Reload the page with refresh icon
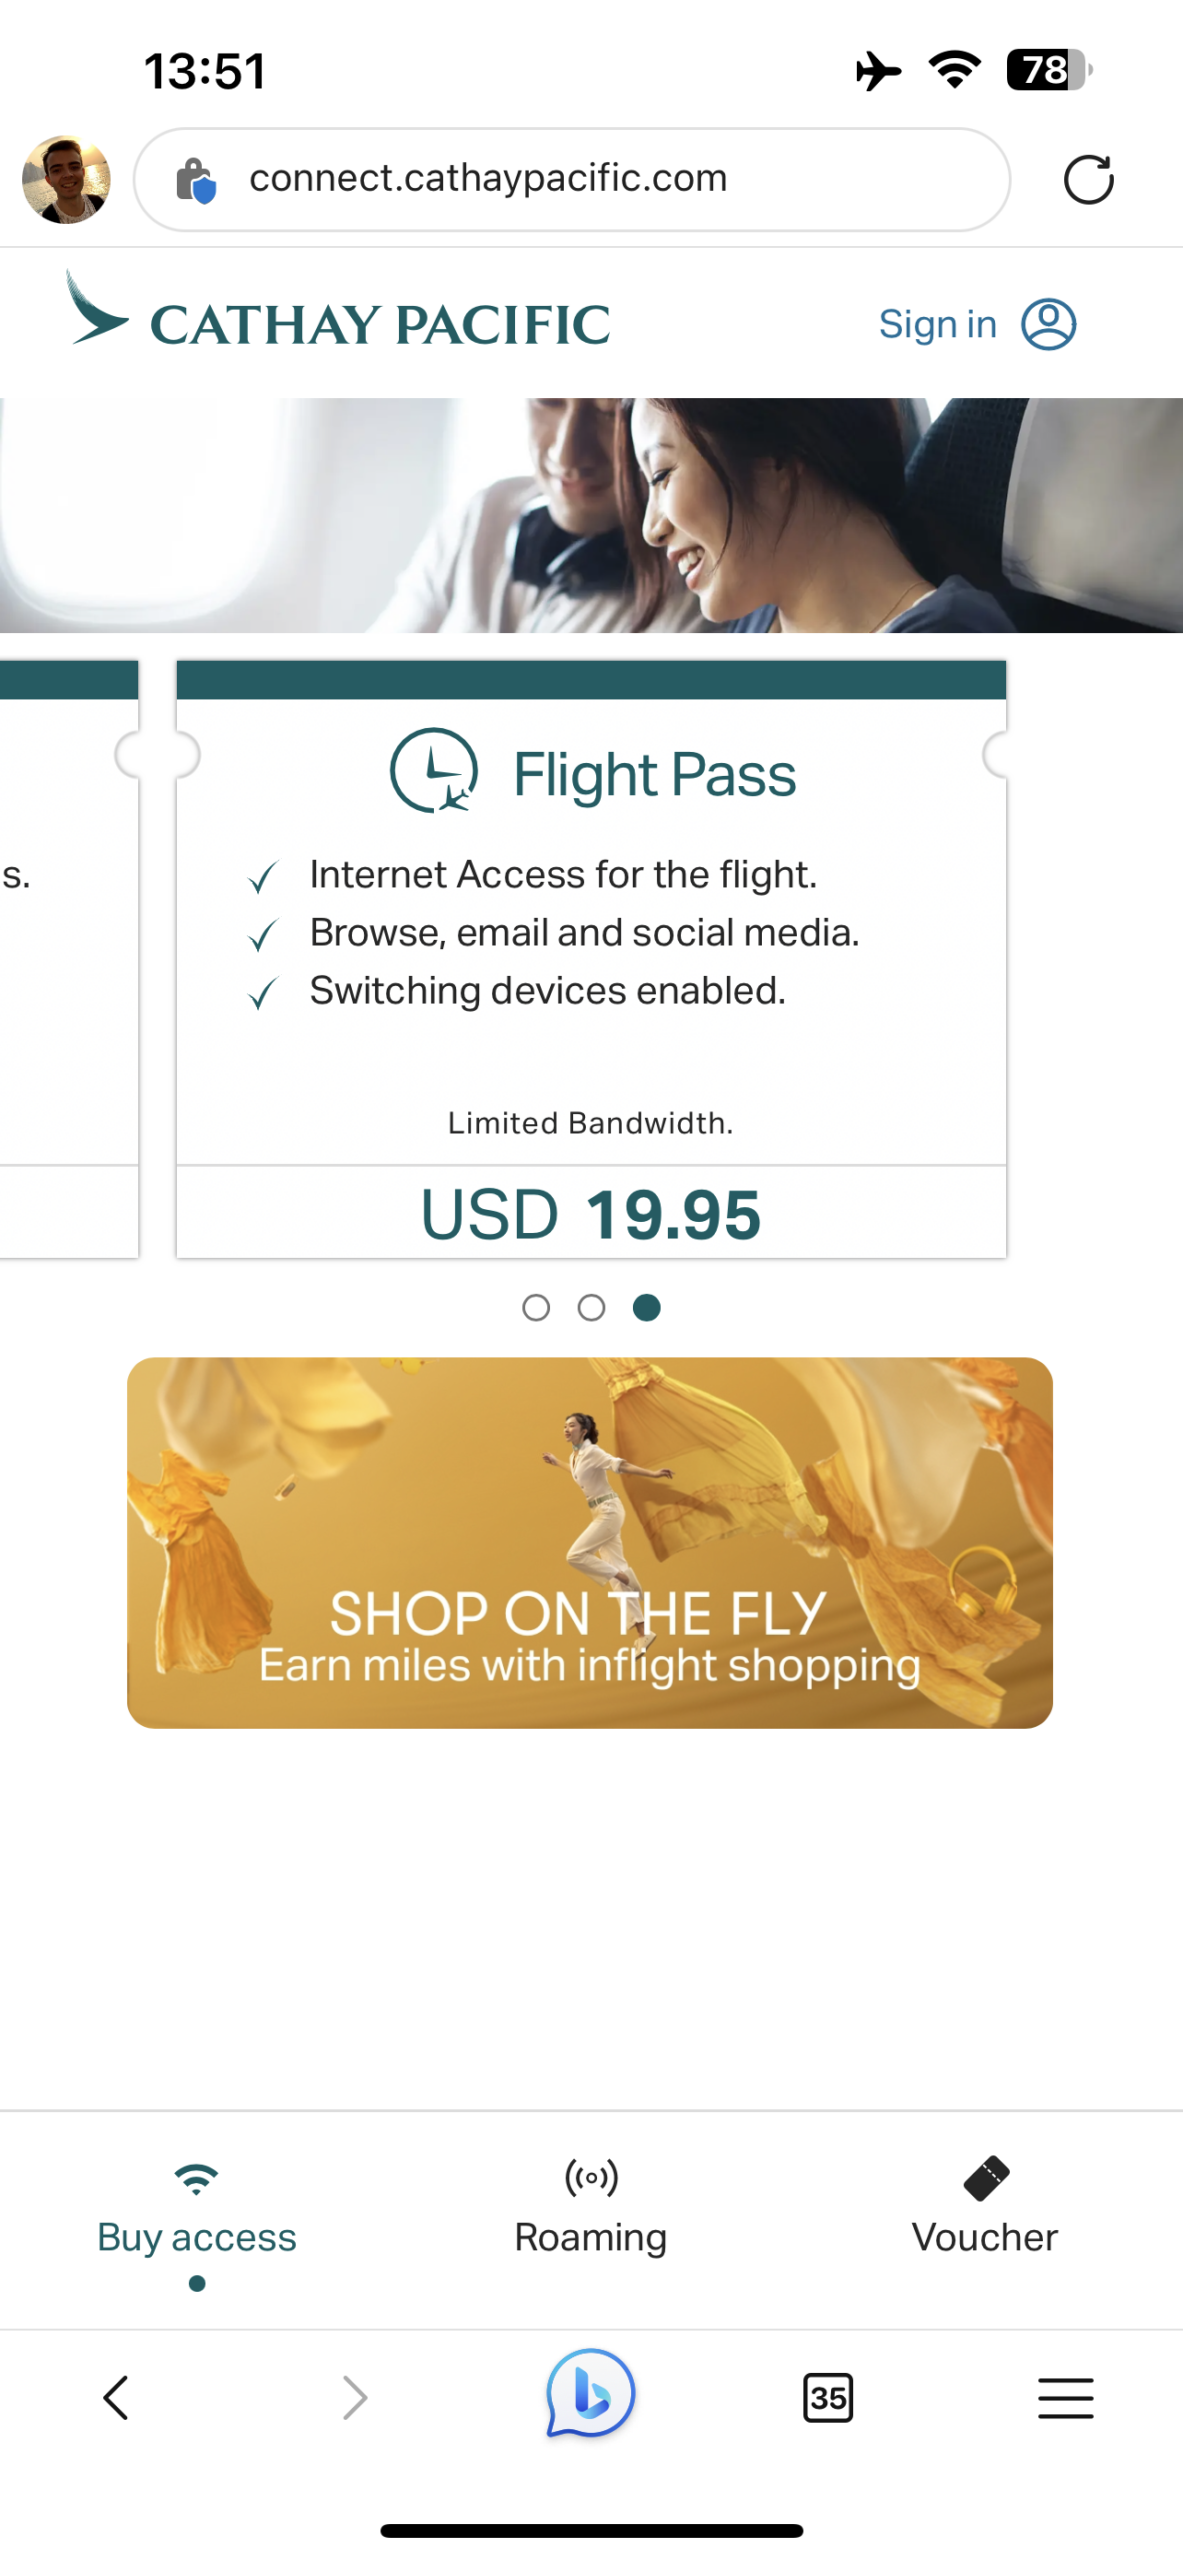1183x2560 pixels. [1088, 180]
